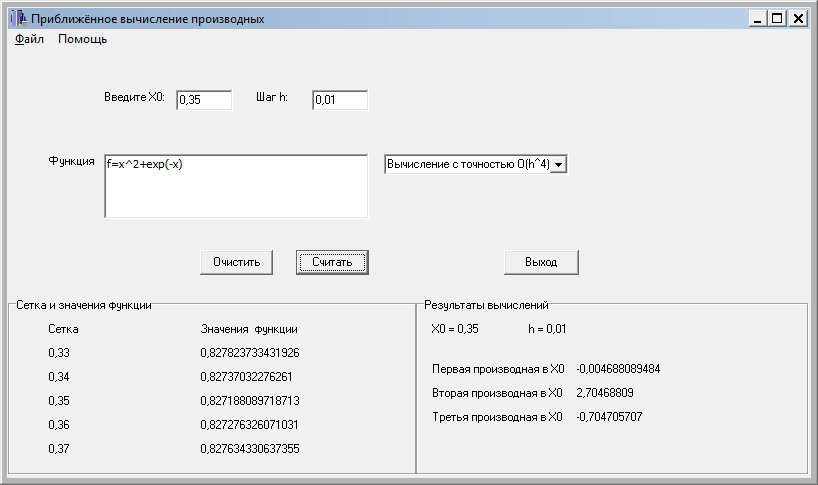Click the Очистить button
818x485 pixels.
236,262
